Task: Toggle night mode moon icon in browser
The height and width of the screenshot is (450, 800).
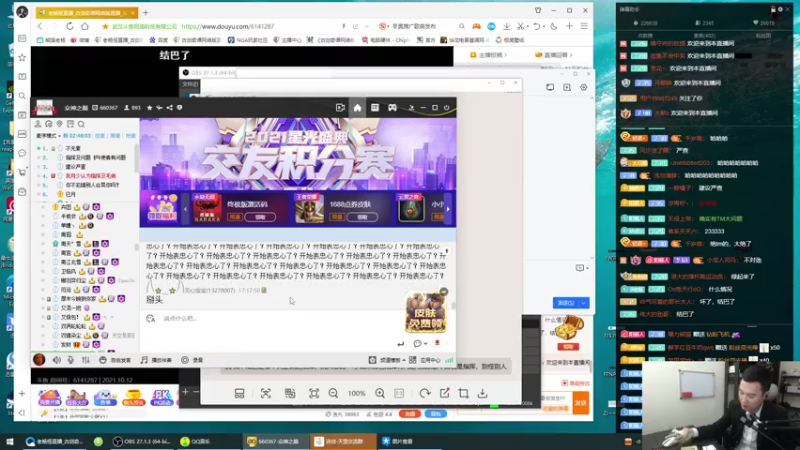Action: click(x=554, y=26)
